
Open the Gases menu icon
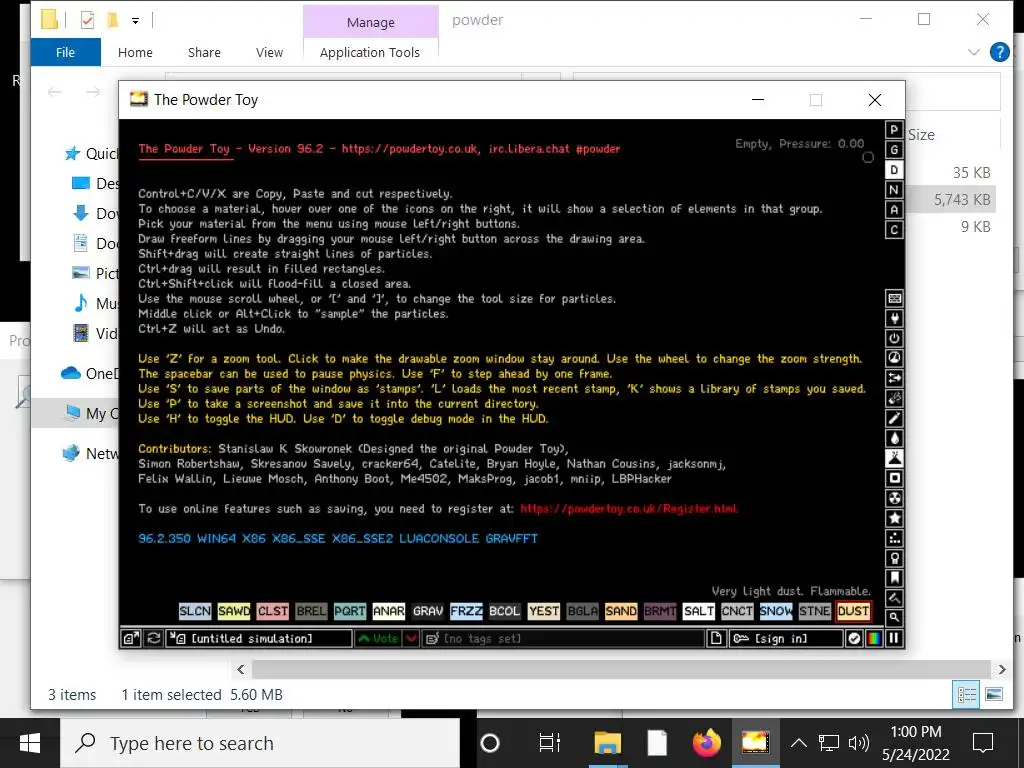(894, 418)
